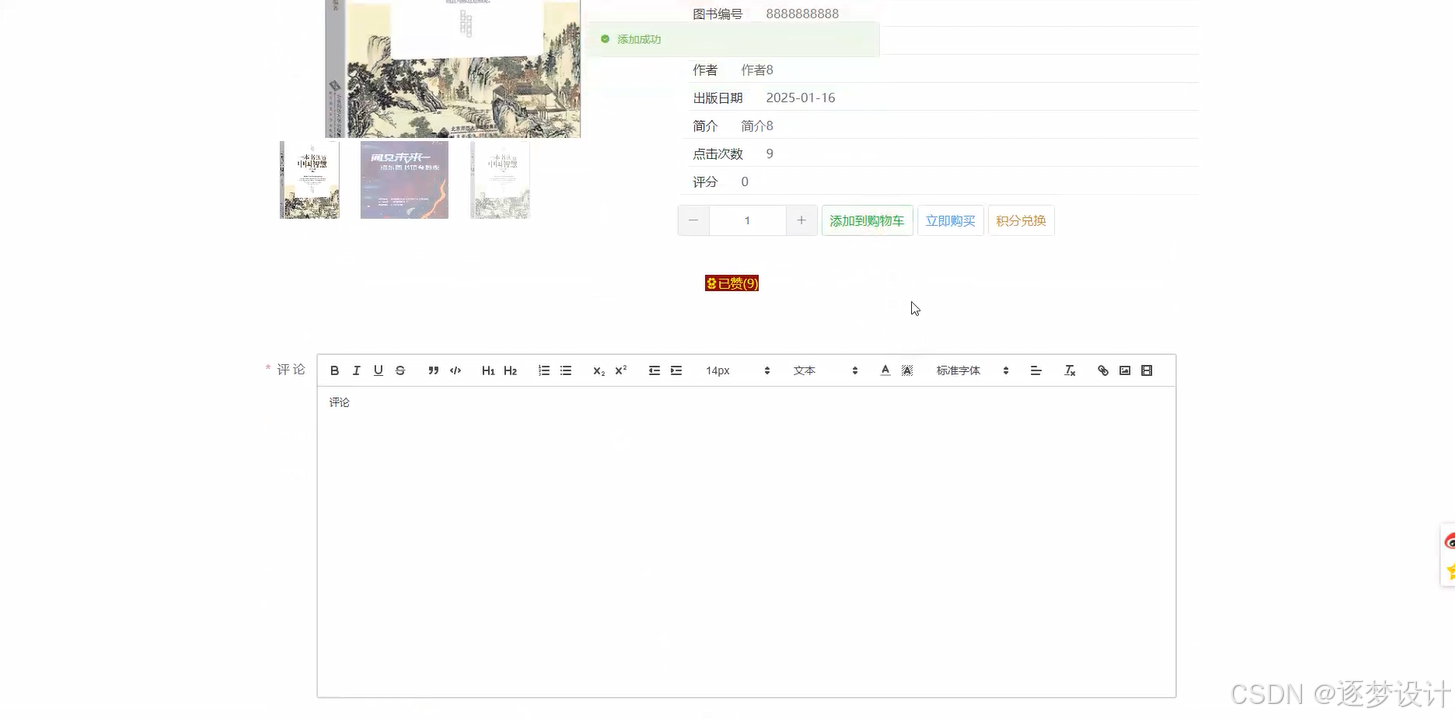Insert a hyperlink in the editor
This screenshot has height=720, width=1455.
[x=1103, y=370]
